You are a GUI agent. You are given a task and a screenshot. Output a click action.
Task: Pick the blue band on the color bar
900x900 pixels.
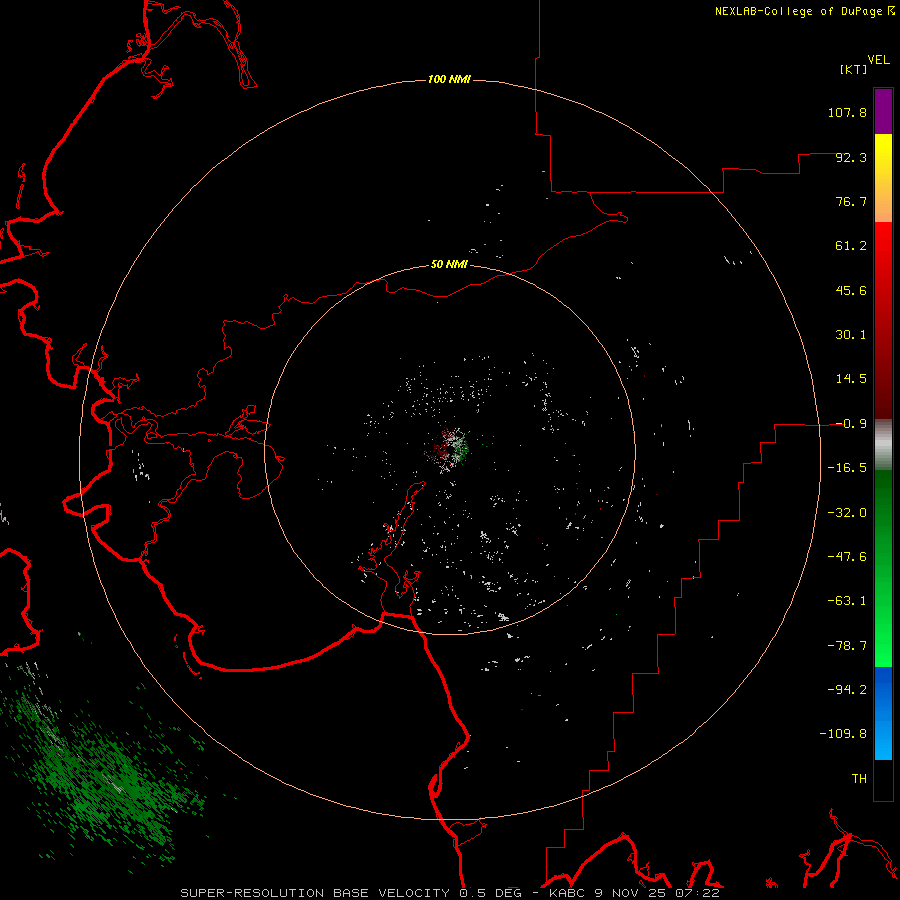[x=883, y=713]
